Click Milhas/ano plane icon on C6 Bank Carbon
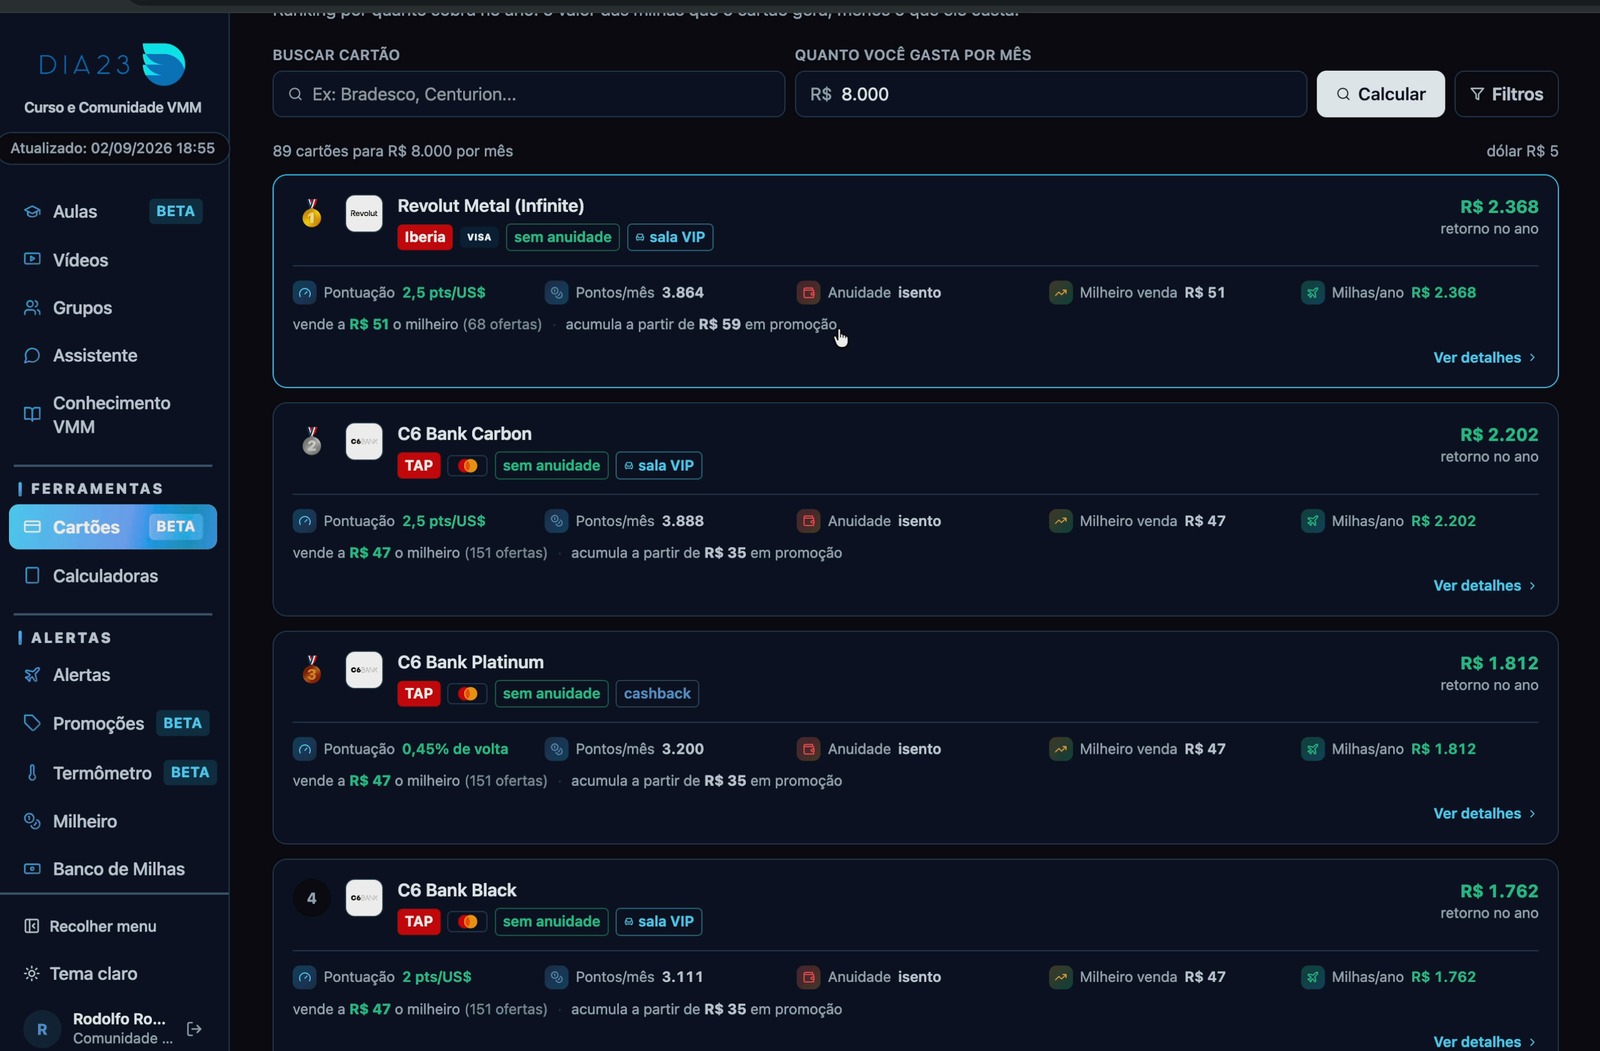The image size is (1600, 1051). point(1312,521)
